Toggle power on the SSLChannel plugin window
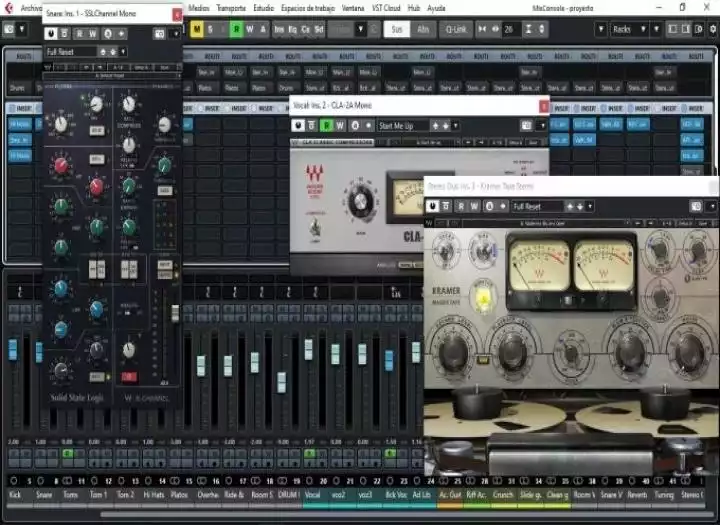 tap(51, 34)
